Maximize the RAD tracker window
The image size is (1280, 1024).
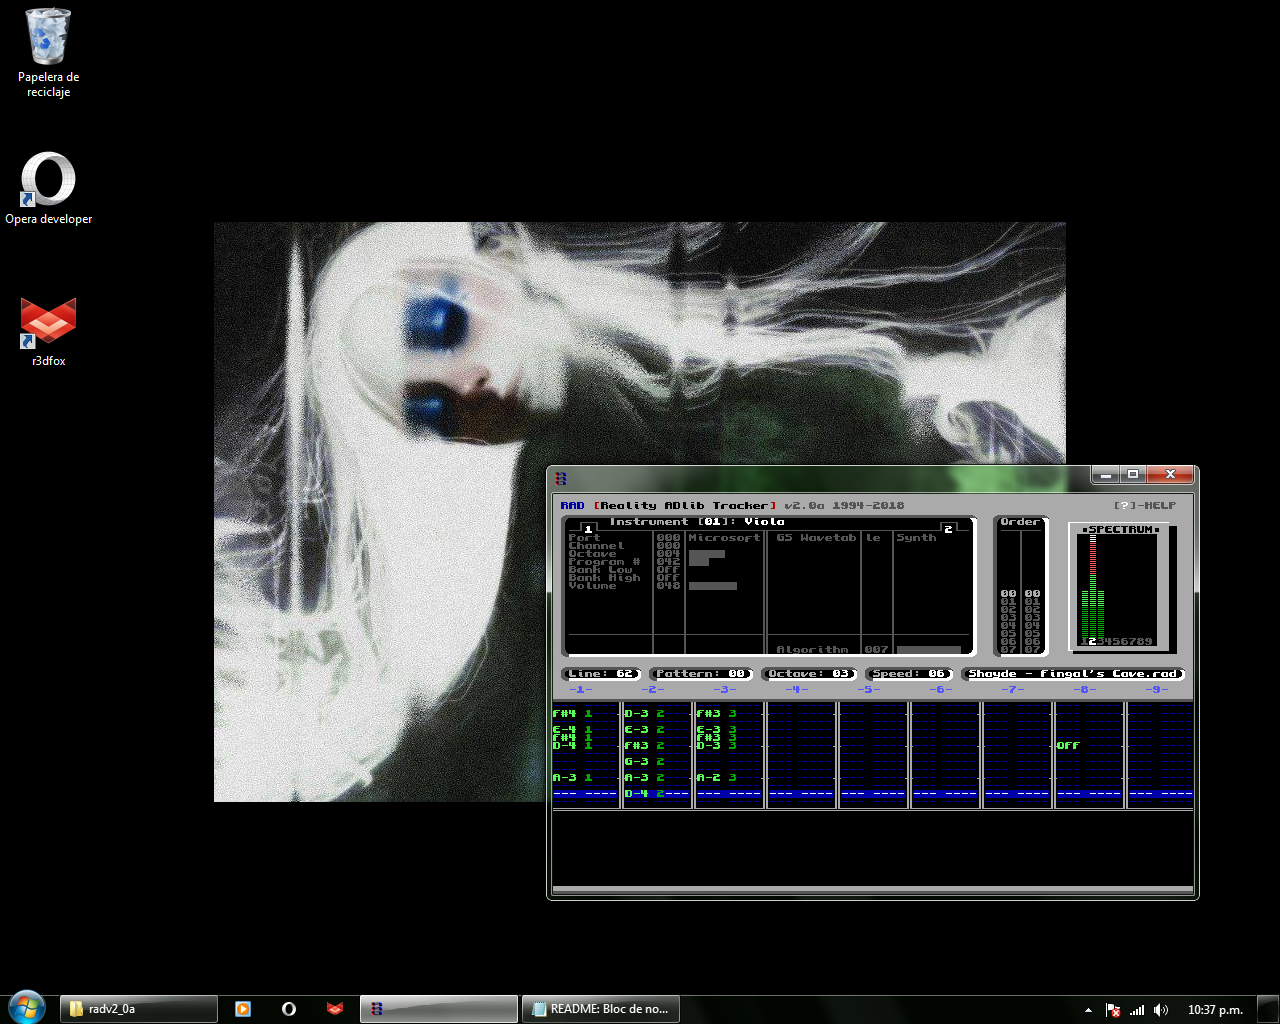point(1132,474)
